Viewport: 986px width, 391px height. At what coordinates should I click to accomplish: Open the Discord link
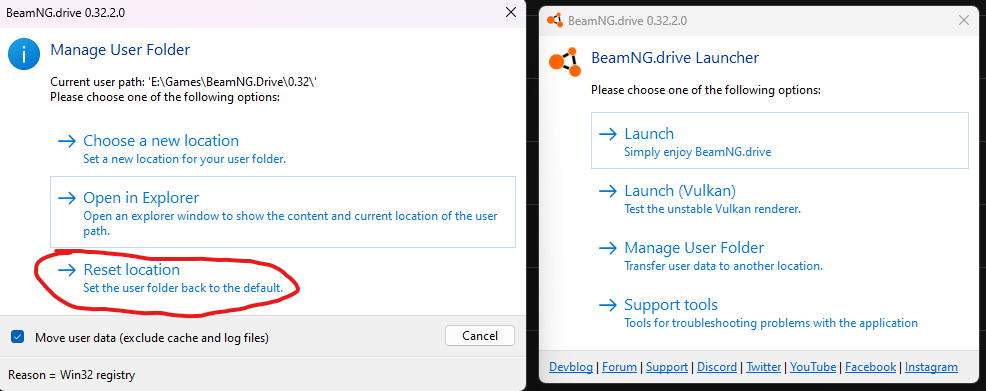(x=717, y=367)
